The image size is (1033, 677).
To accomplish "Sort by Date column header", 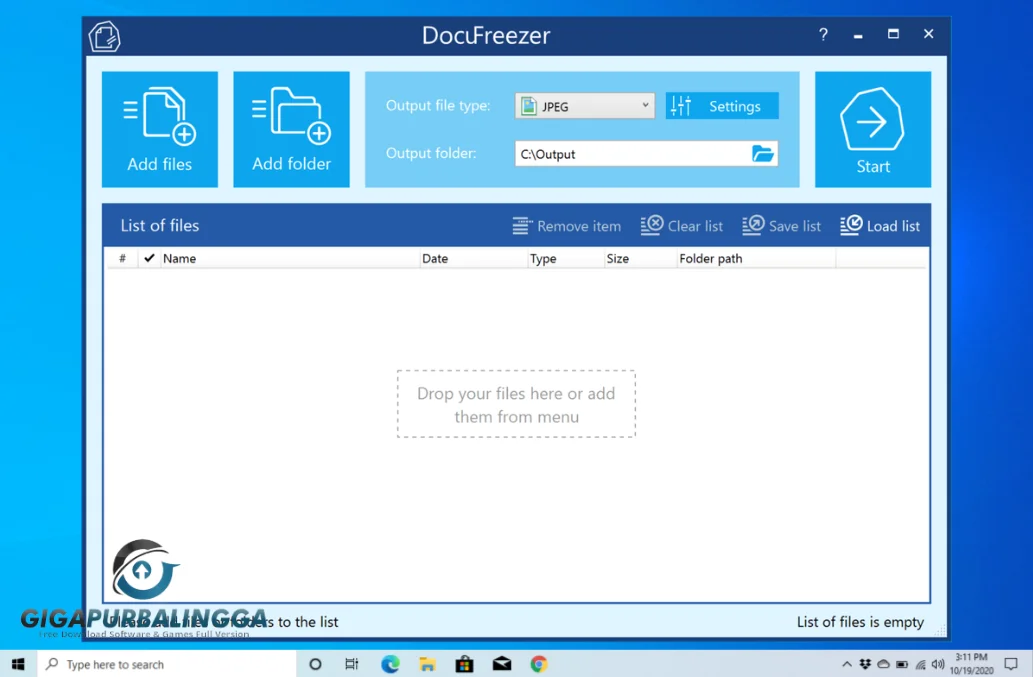I will 474,258.
